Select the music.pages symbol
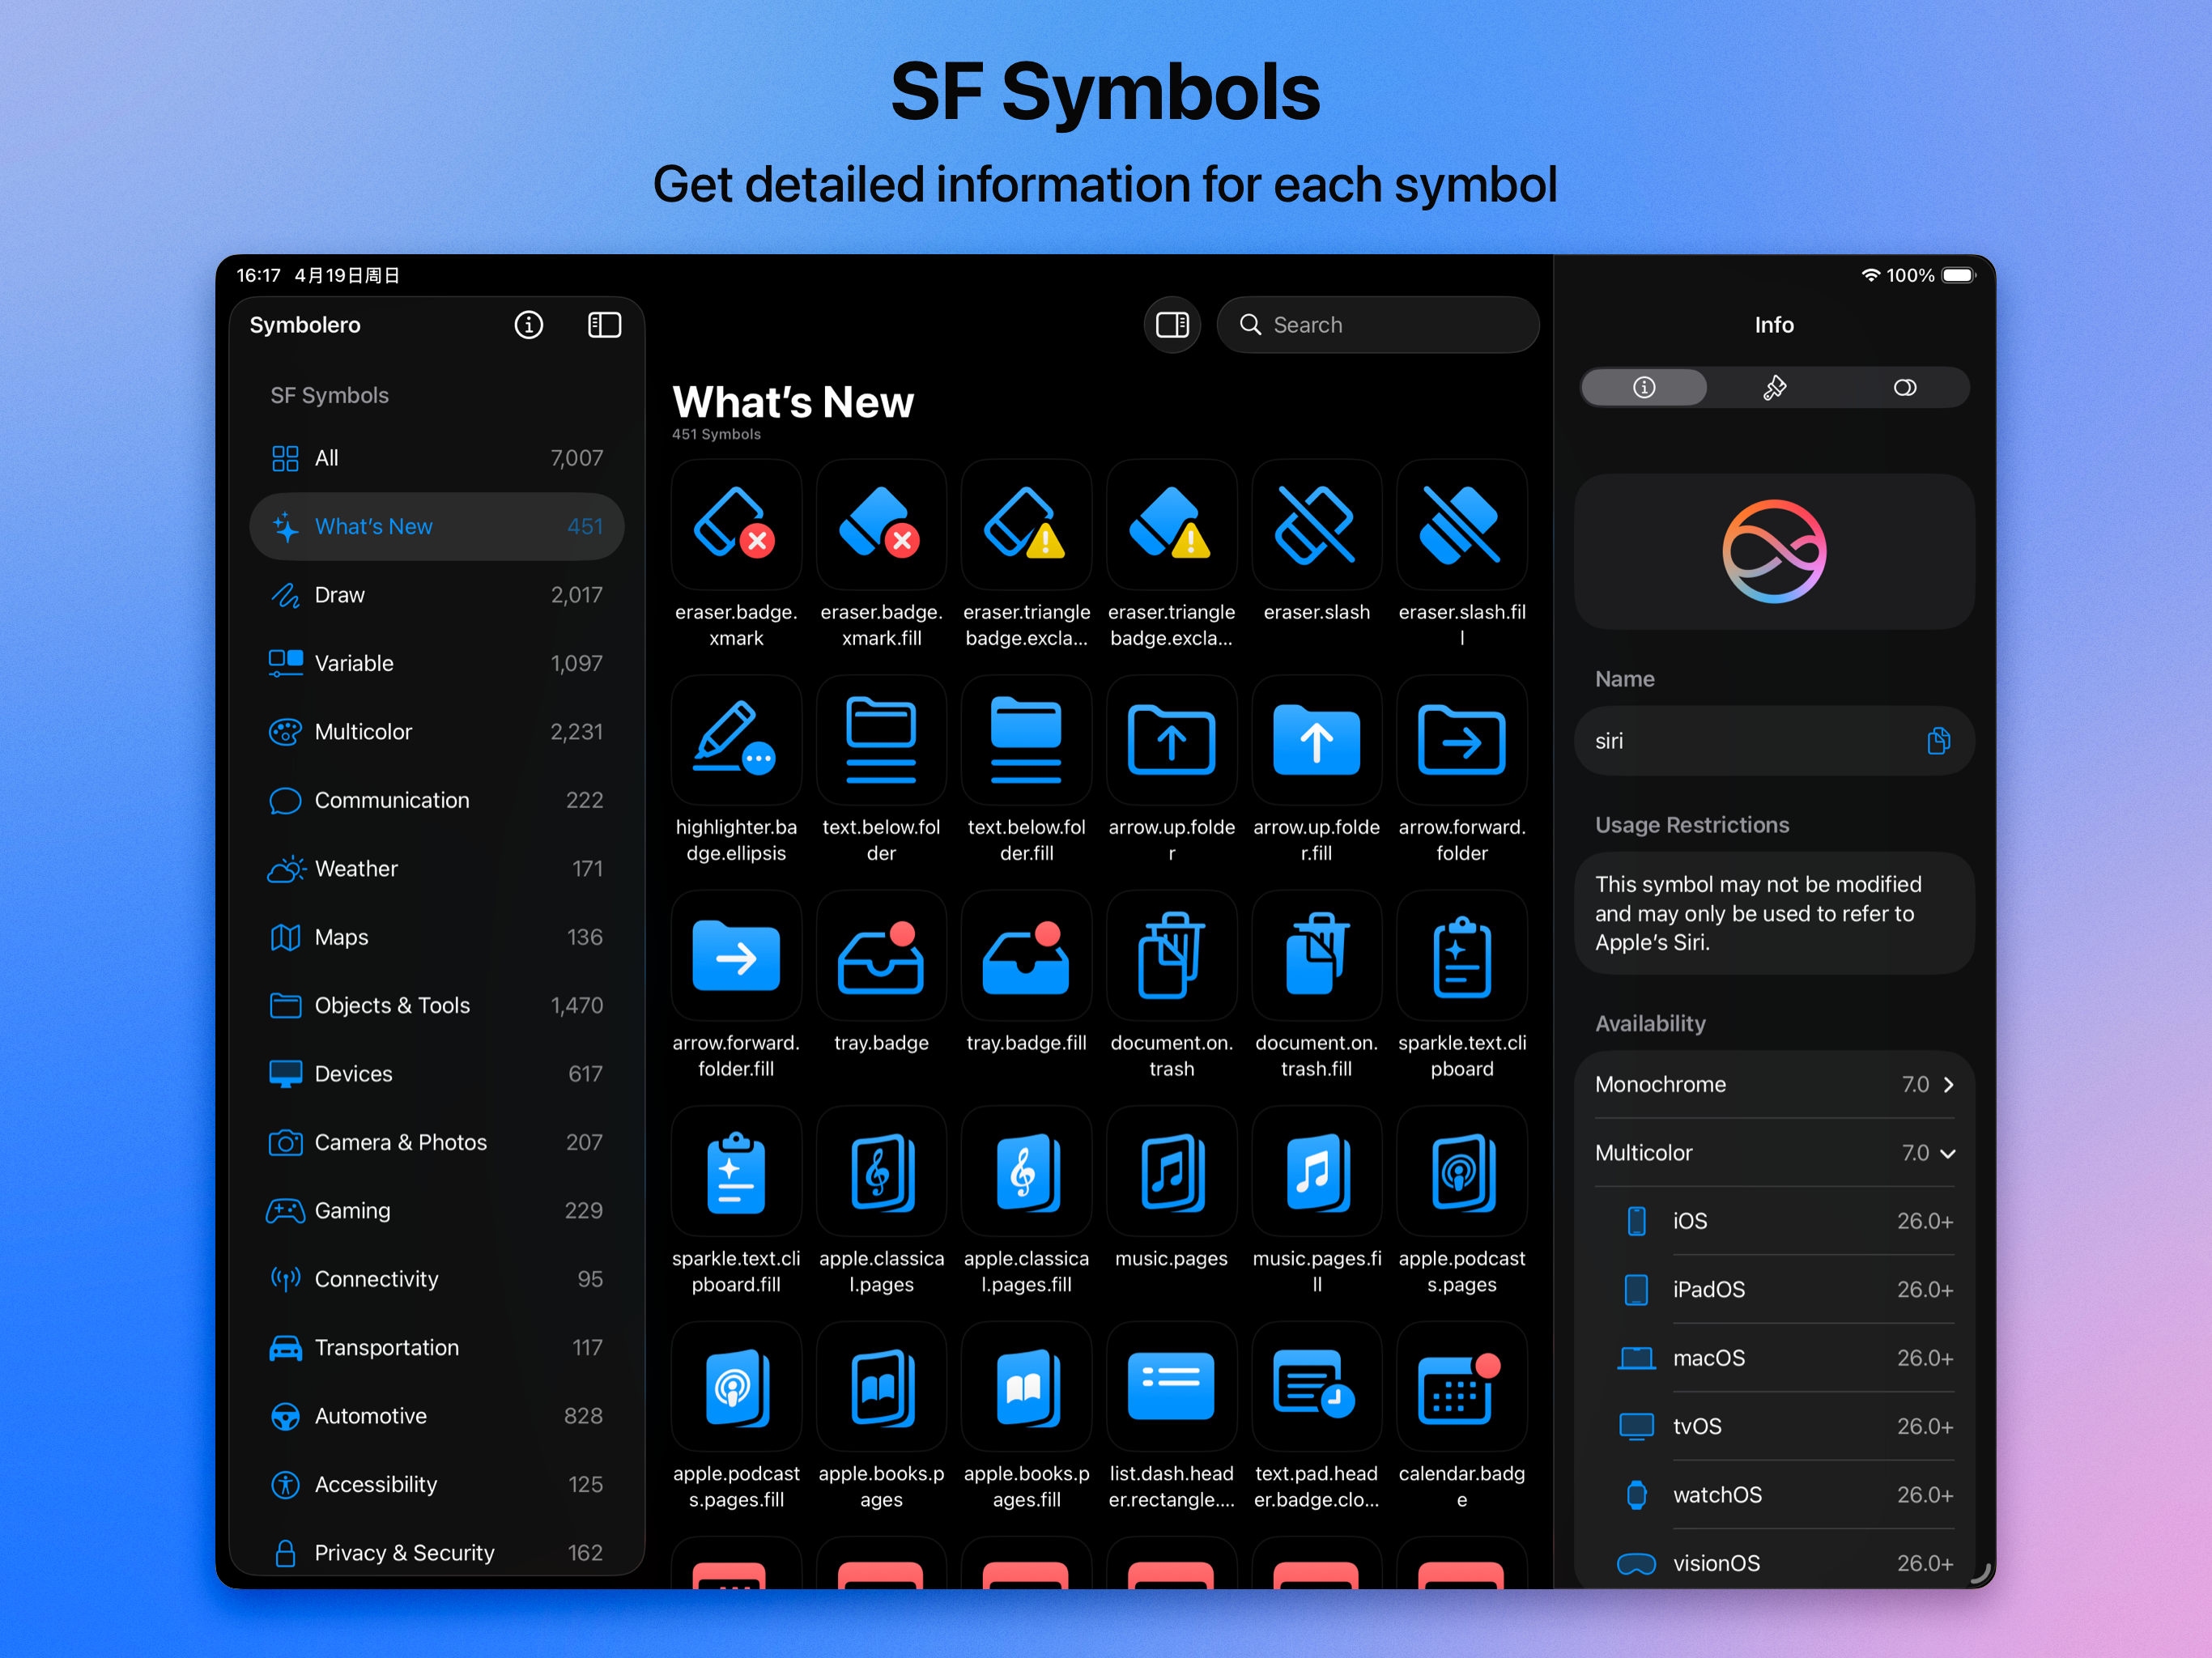Viewport: 2212px width, 1658px height. (x=1171, y=1171)
